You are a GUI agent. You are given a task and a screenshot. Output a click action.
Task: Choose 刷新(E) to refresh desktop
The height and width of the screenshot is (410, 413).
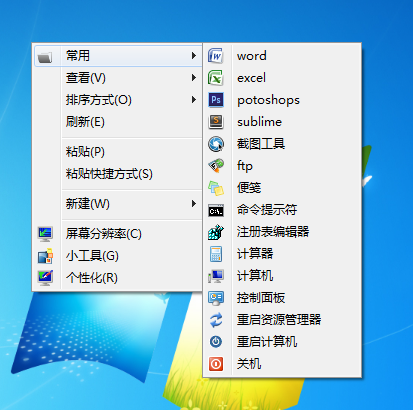pos(118,122)
